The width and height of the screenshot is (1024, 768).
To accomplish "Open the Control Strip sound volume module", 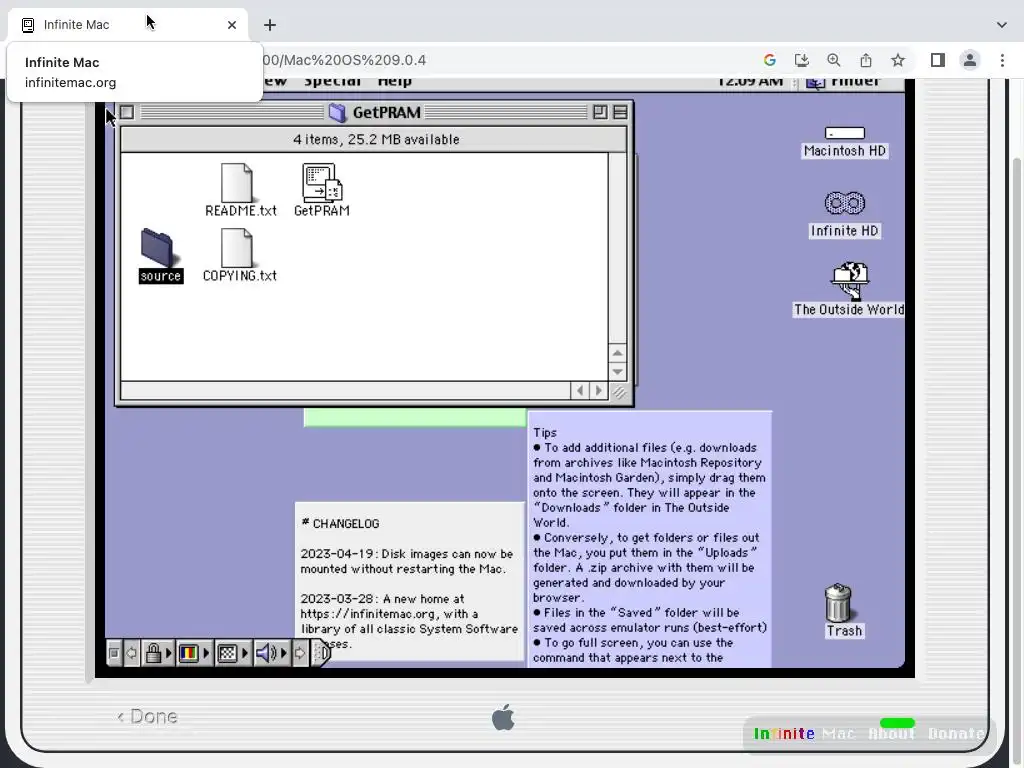I will pos(265,653).
